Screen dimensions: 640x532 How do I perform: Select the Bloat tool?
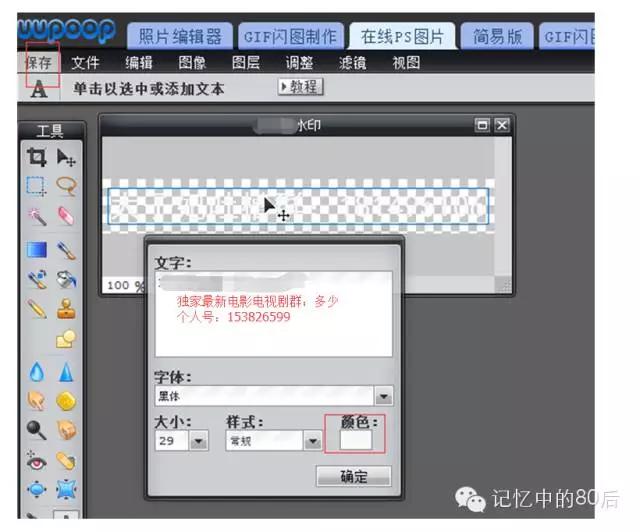coord(37,489)
